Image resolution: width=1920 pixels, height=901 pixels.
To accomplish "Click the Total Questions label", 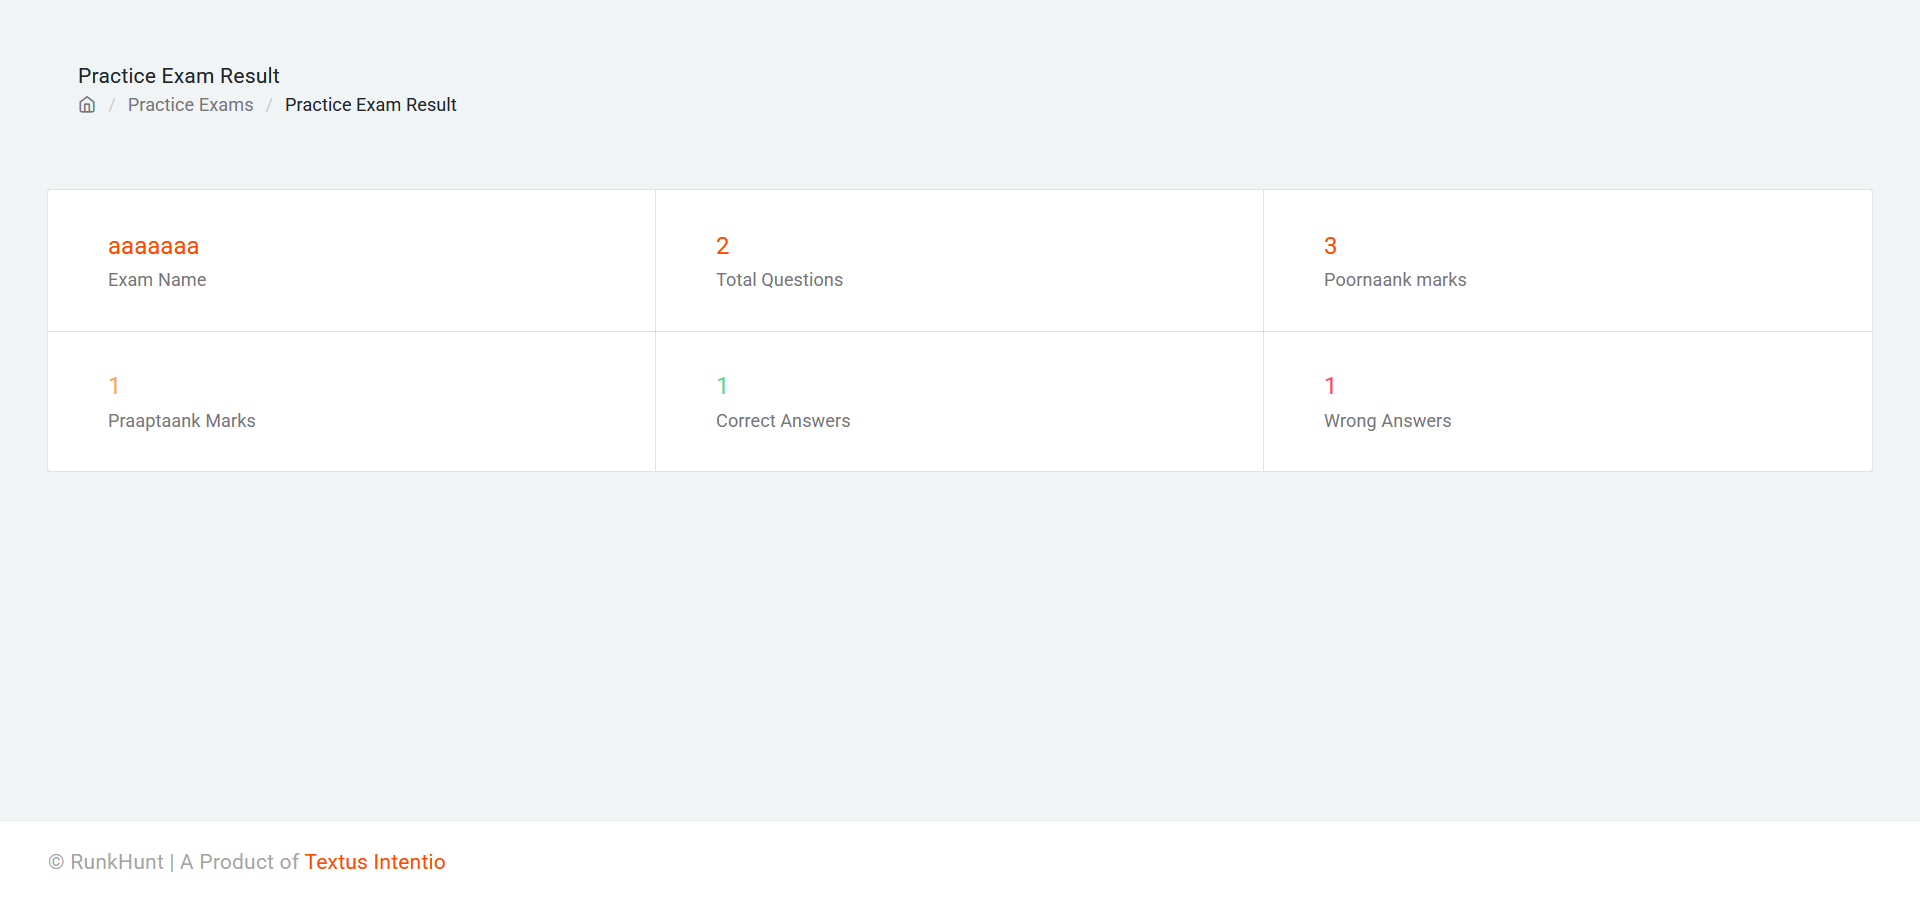I will tap(779, 280).
